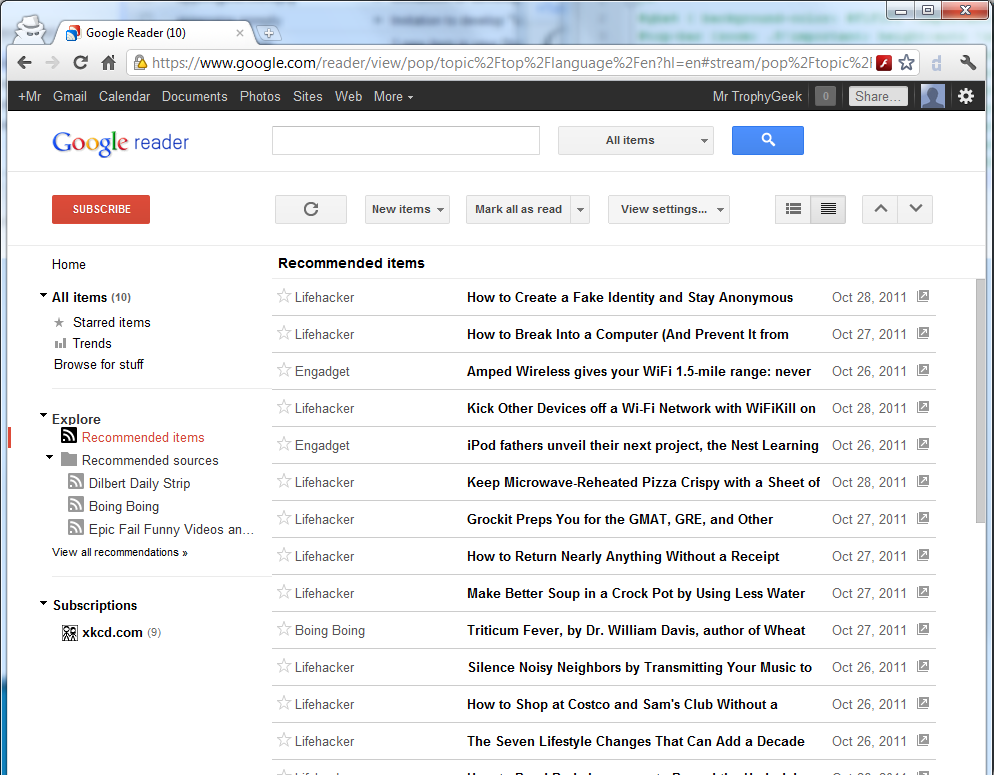The height and width of the screenshot is (775, 994).
Task: Open Sites from the top bar
Action: pos(307,96)
